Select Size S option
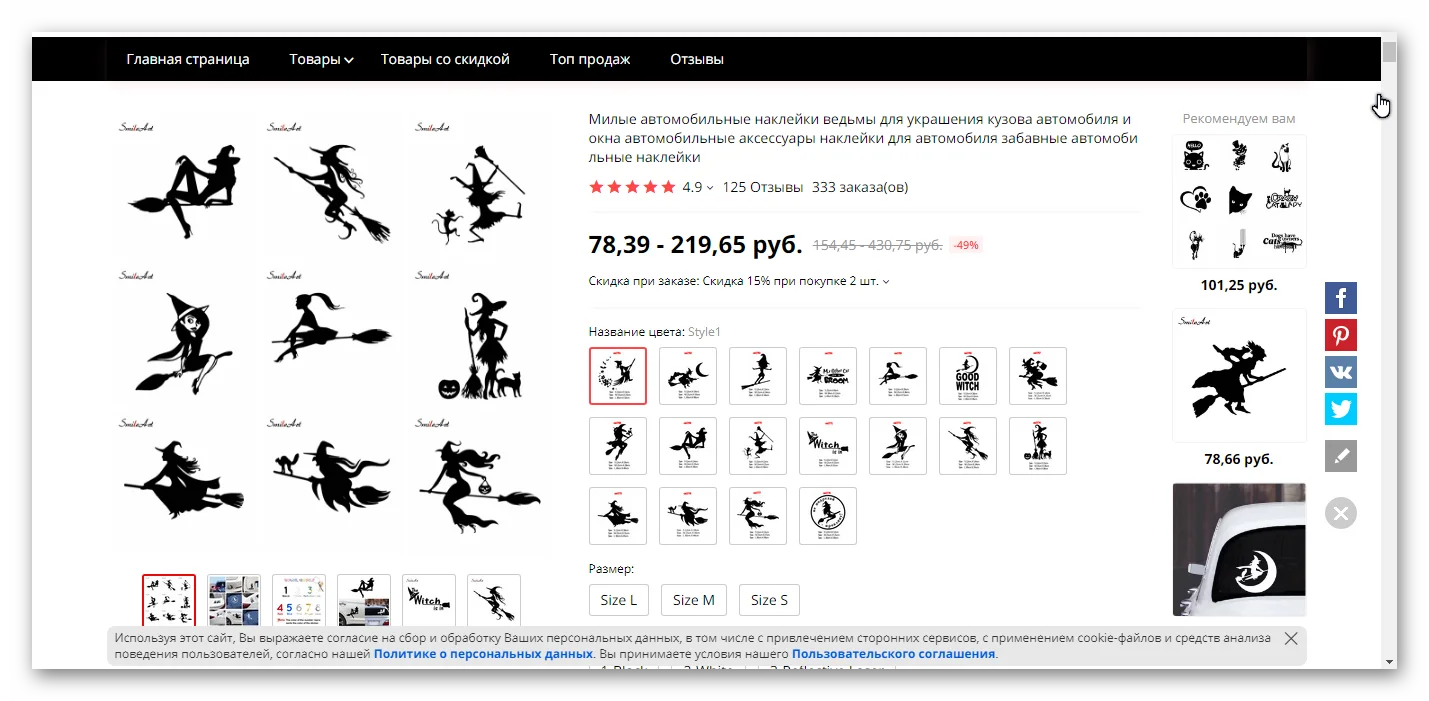The height and width of the screenshot is (701, 1429). click(769, 600)
